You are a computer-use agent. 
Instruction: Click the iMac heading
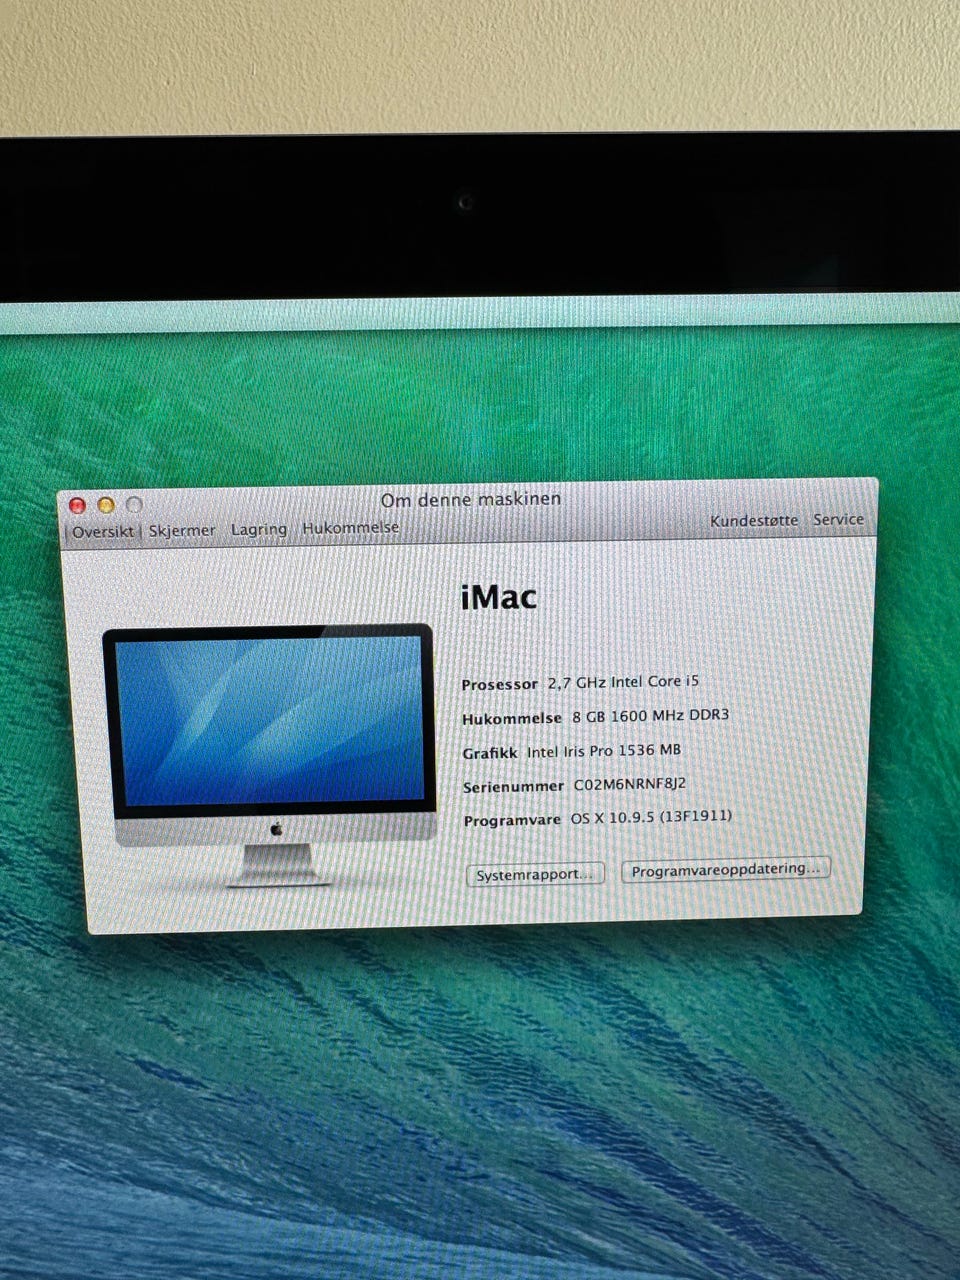tap(499, 598)
